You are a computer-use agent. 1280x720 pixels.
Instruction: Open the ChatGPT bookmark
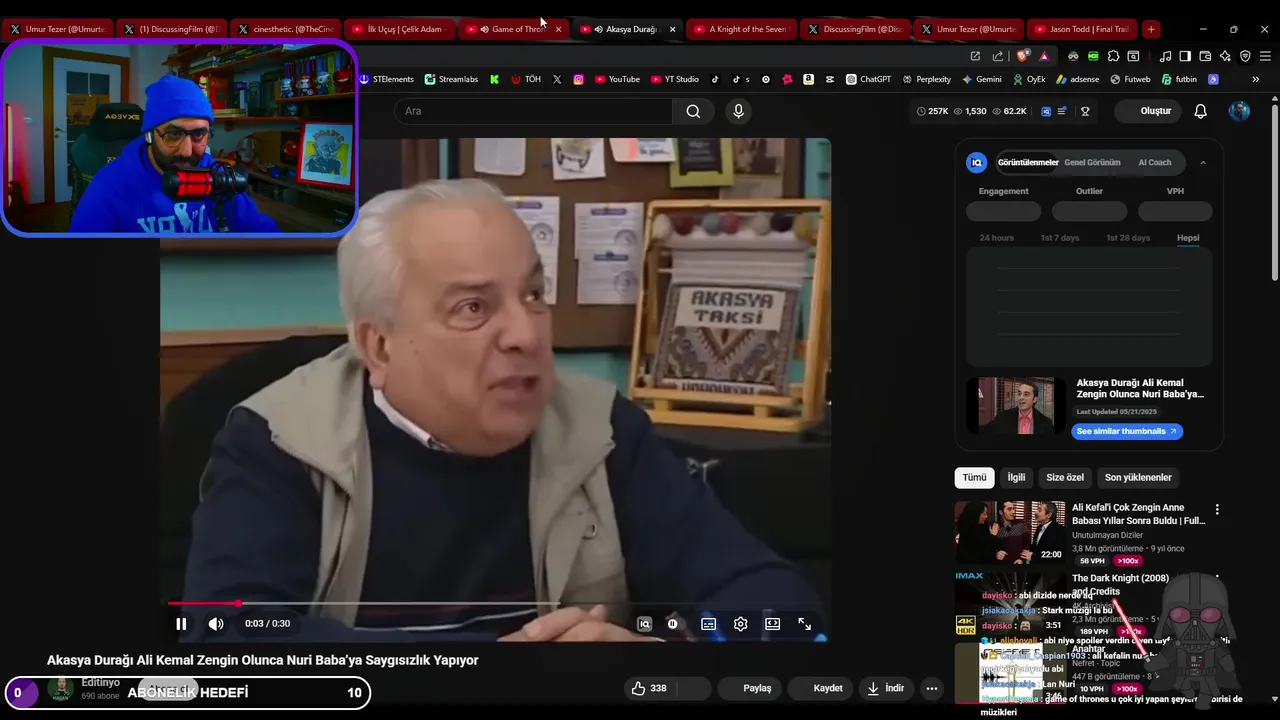(x=868, y=79)
